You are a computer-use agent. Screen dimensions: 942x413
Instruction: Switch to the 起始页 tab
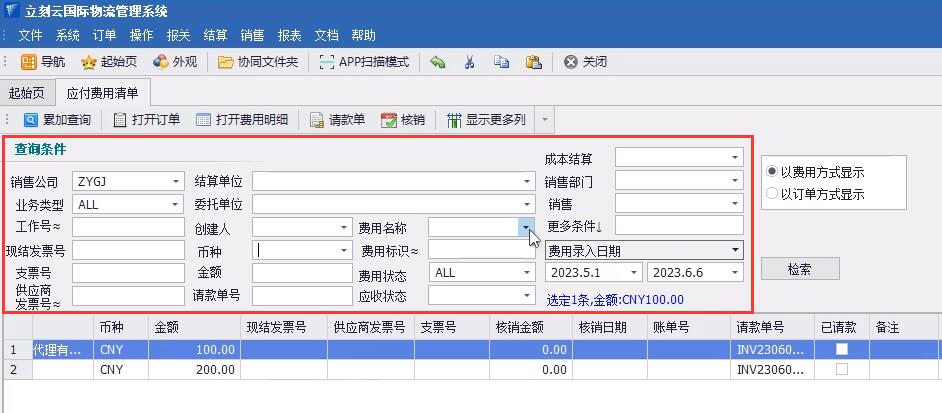pyautogui.click(x=27, y=93)
